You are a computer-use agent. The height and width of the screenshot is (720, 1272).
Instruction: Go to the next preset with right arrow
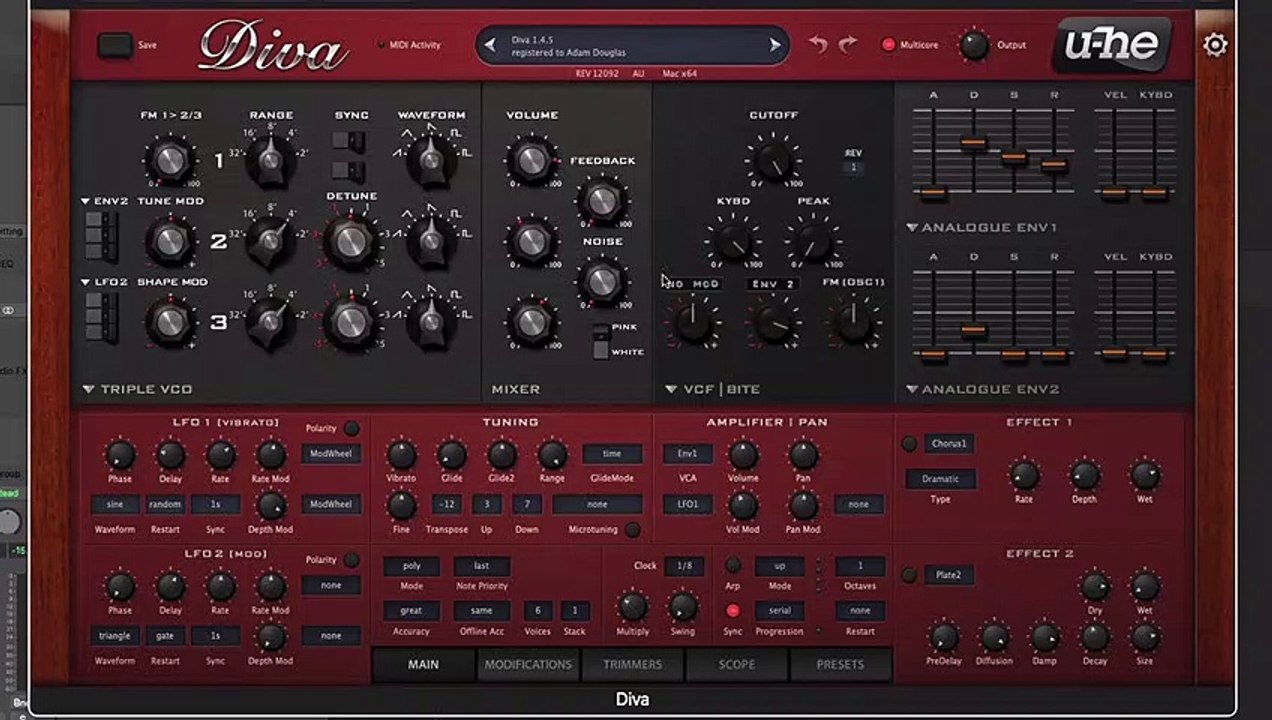coord(774,45)
